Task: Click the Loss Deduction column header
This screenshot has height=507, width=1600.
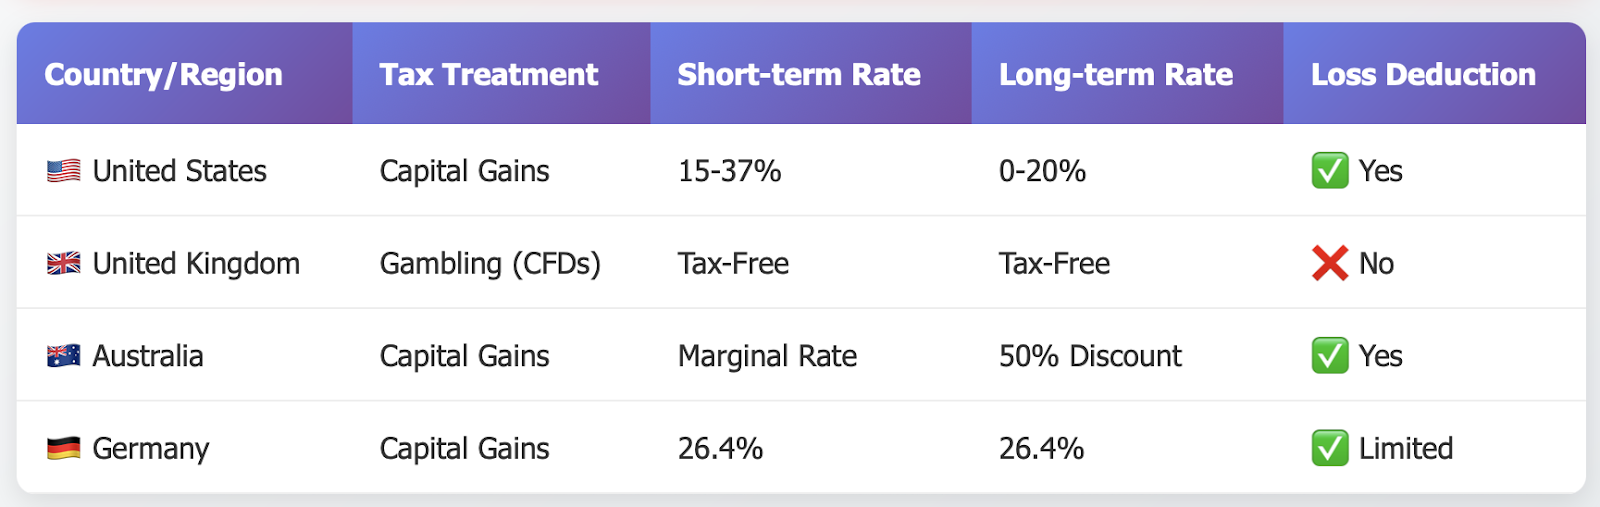Action: 1423,74
